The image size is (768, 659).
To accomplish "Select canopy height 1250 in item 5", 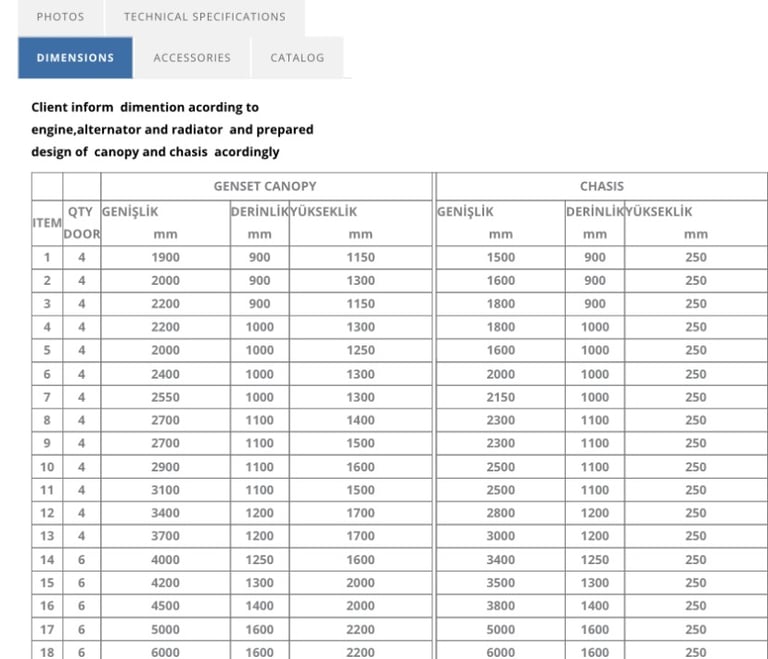I will click(361, 350).
